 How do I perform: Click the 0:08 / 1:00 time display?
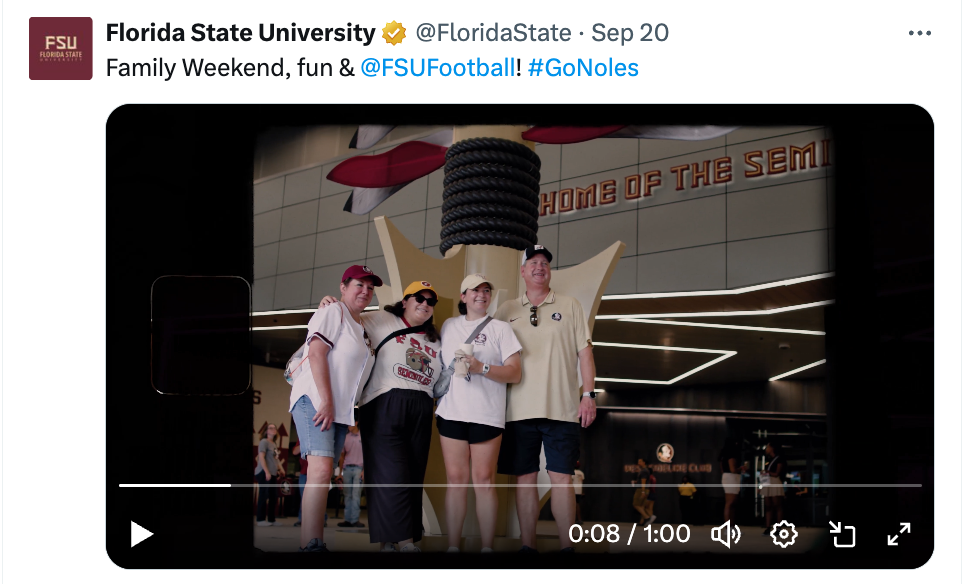coord(629,534)
